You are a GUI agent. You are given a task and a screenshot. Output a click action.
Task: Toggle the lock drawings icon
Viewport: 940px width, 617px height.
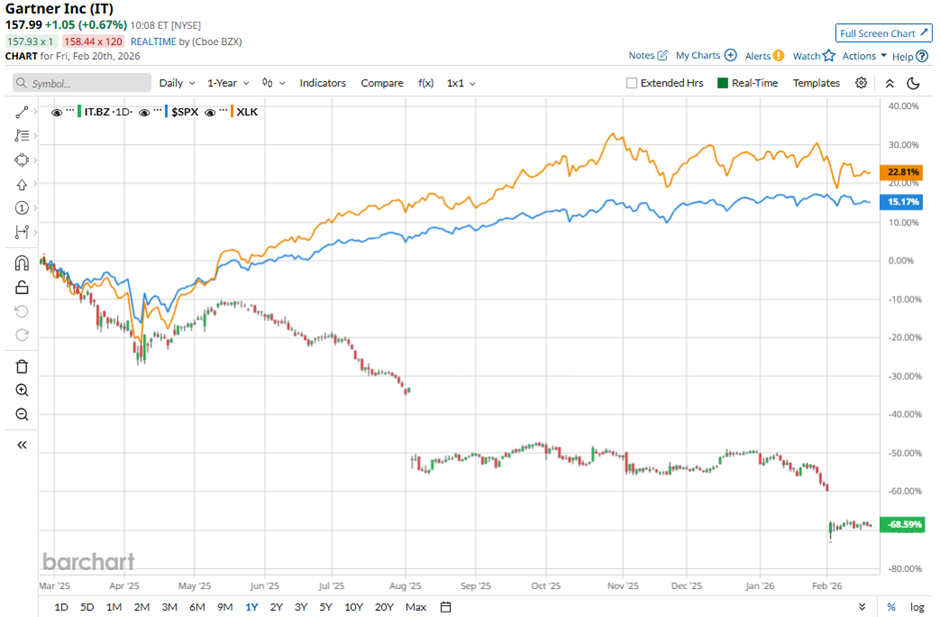[x=22, y=287]
